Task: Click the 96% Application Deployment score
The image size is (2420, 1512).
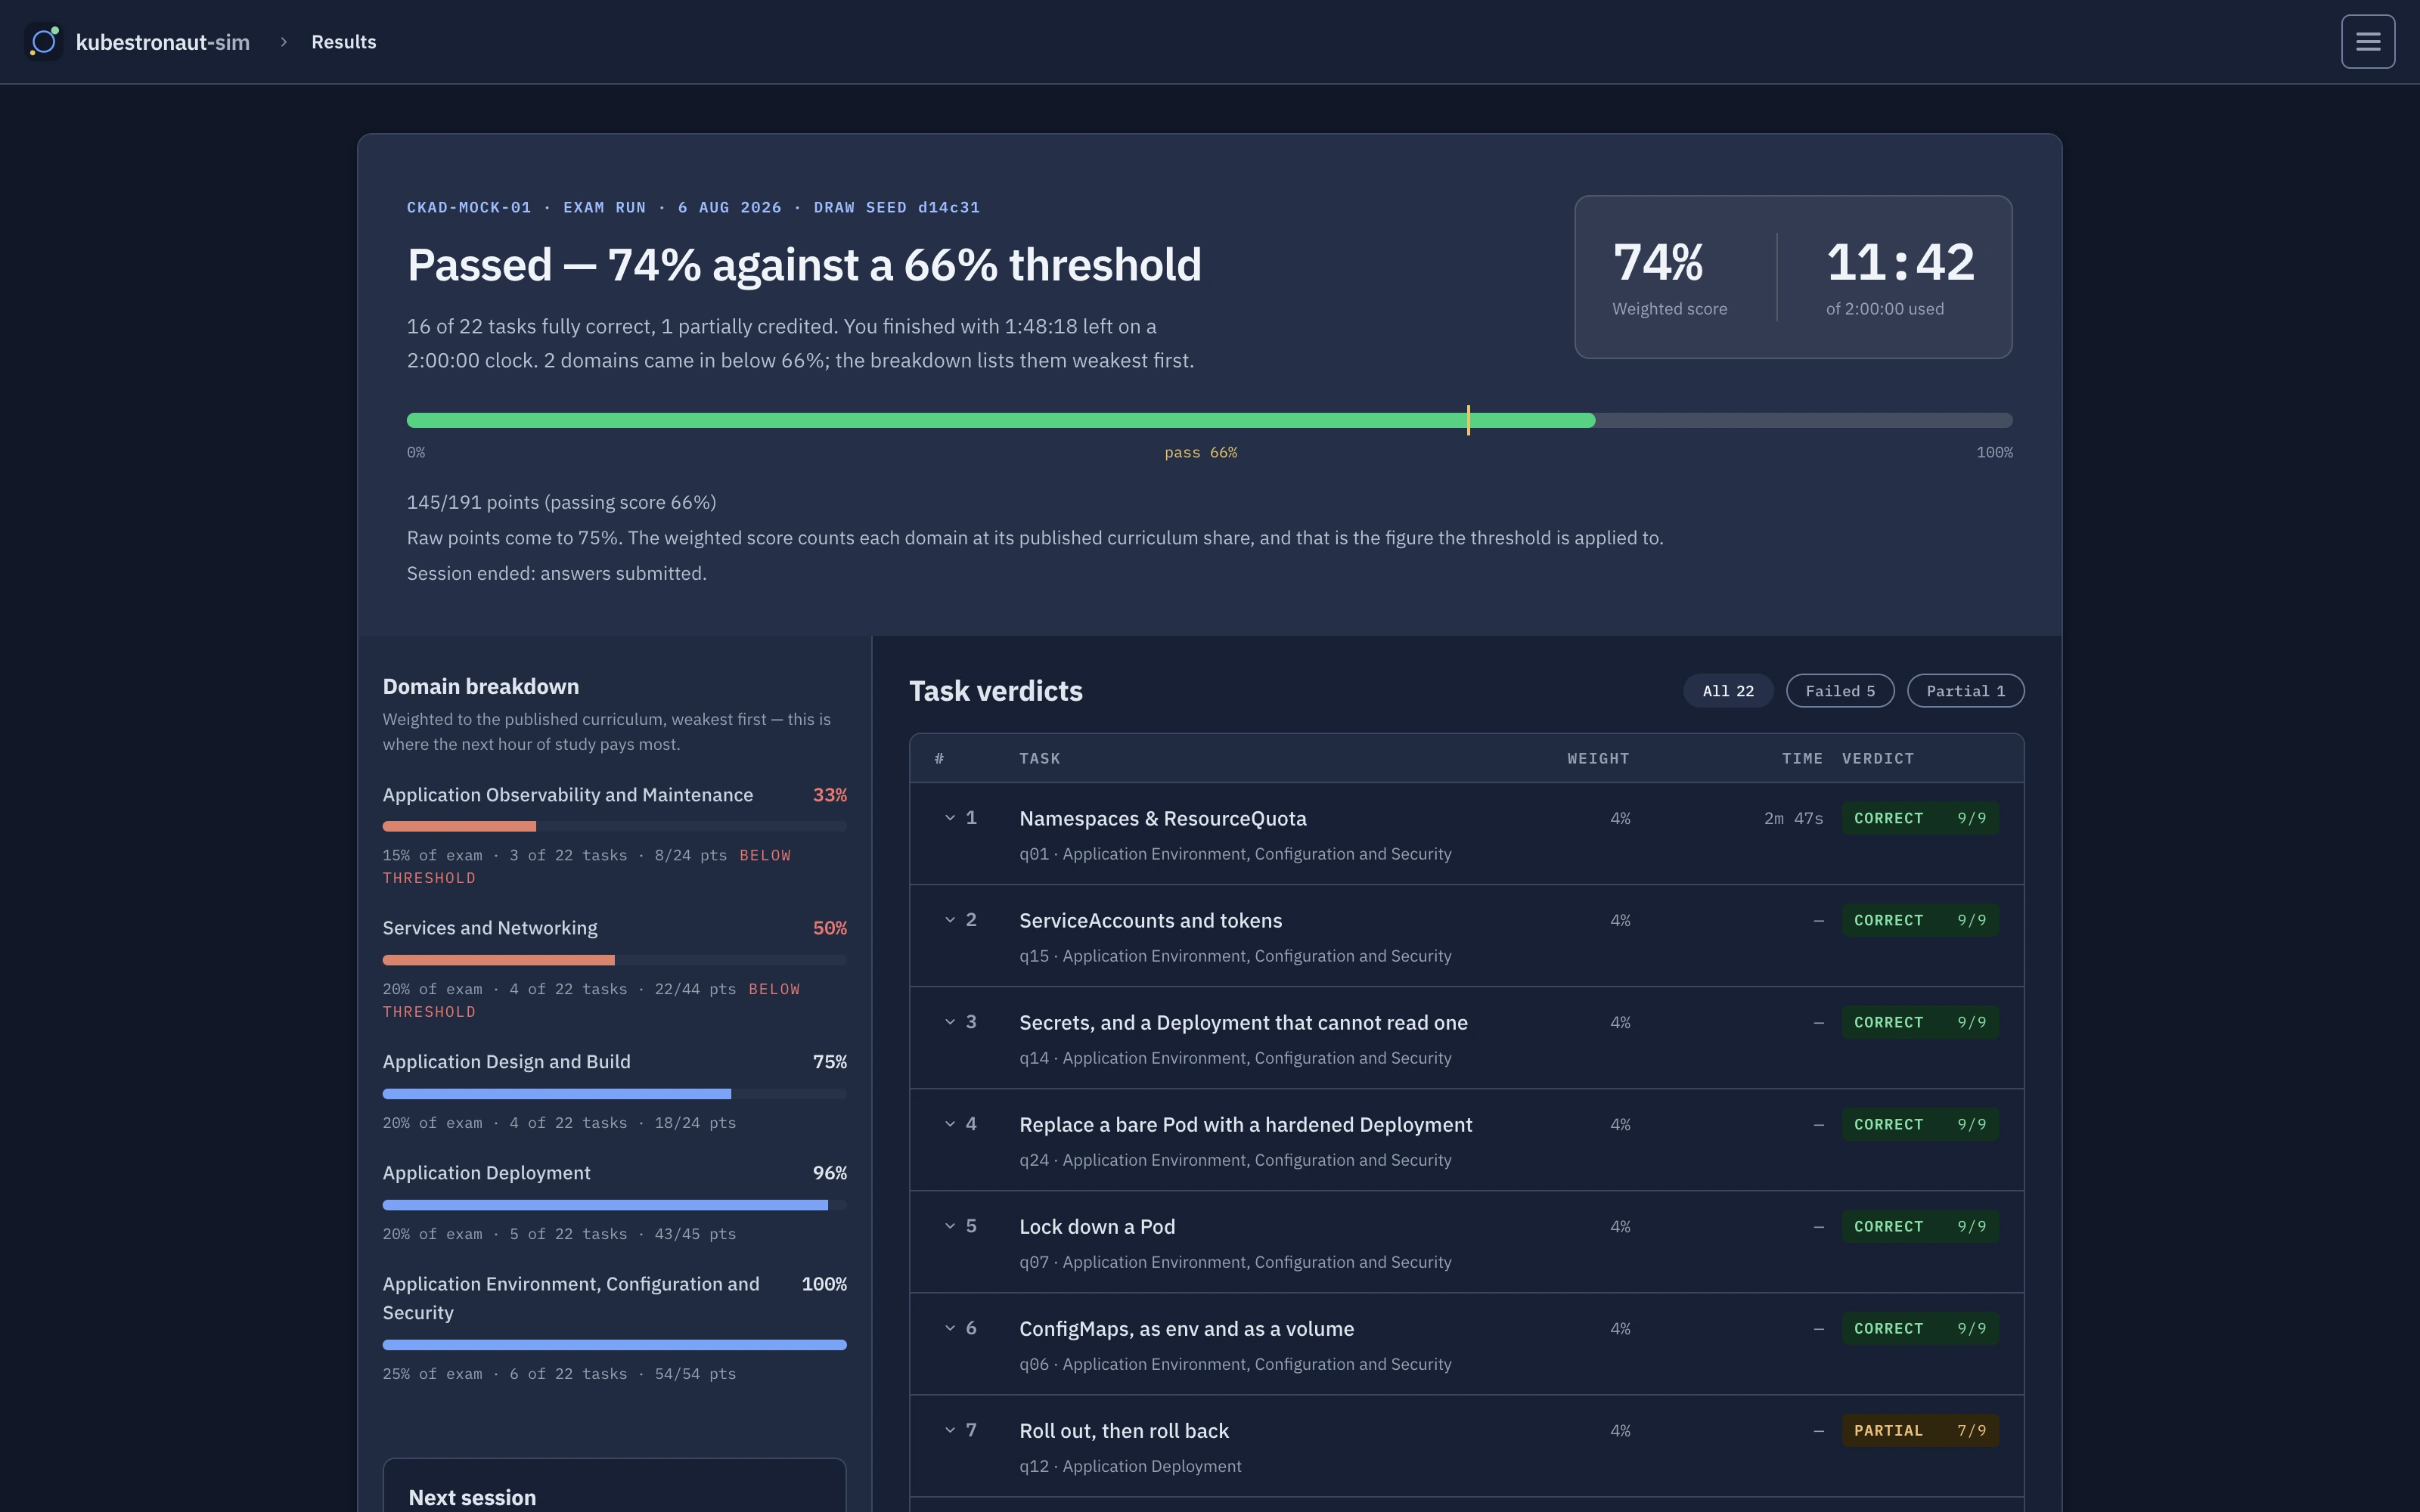Action: pyautogui.click(x=829, y=1173)
